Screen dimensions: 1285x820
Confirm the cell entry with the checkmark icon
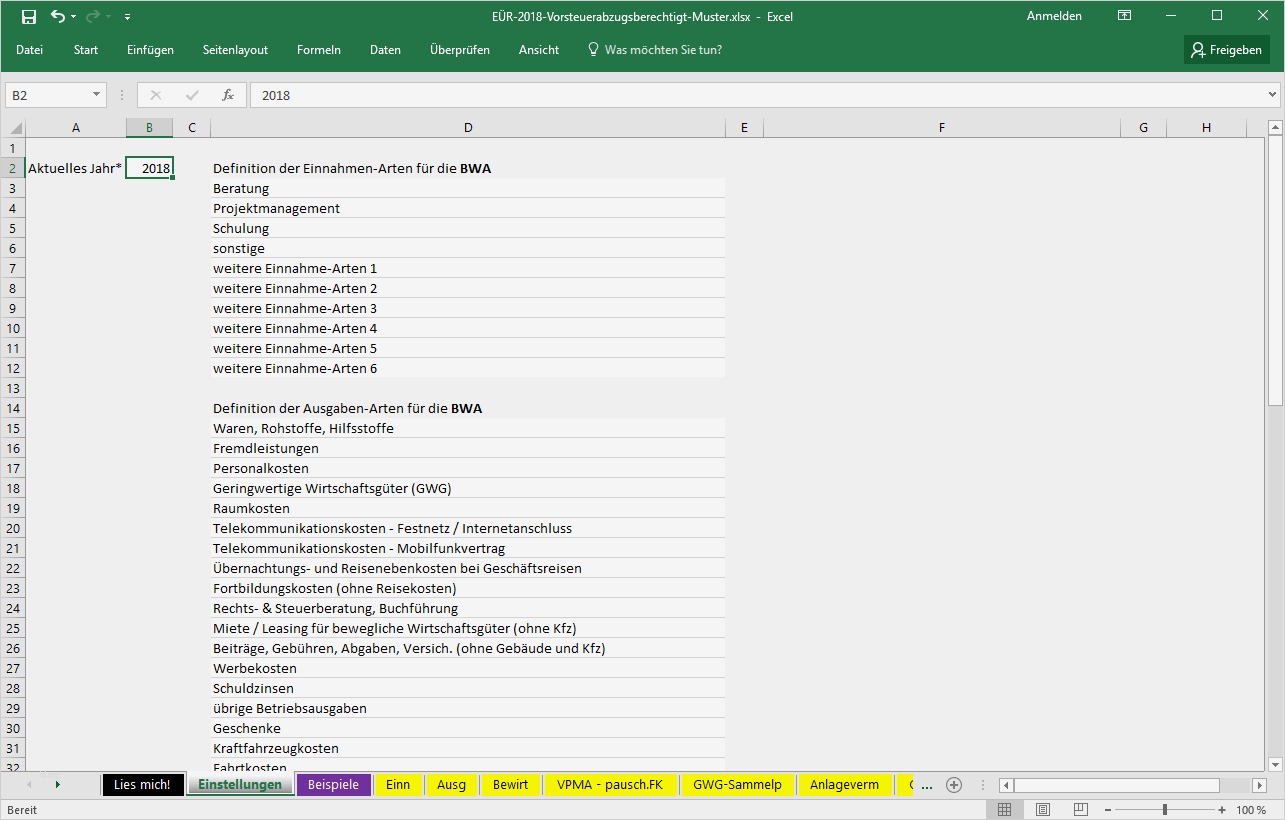coord(190,94)
